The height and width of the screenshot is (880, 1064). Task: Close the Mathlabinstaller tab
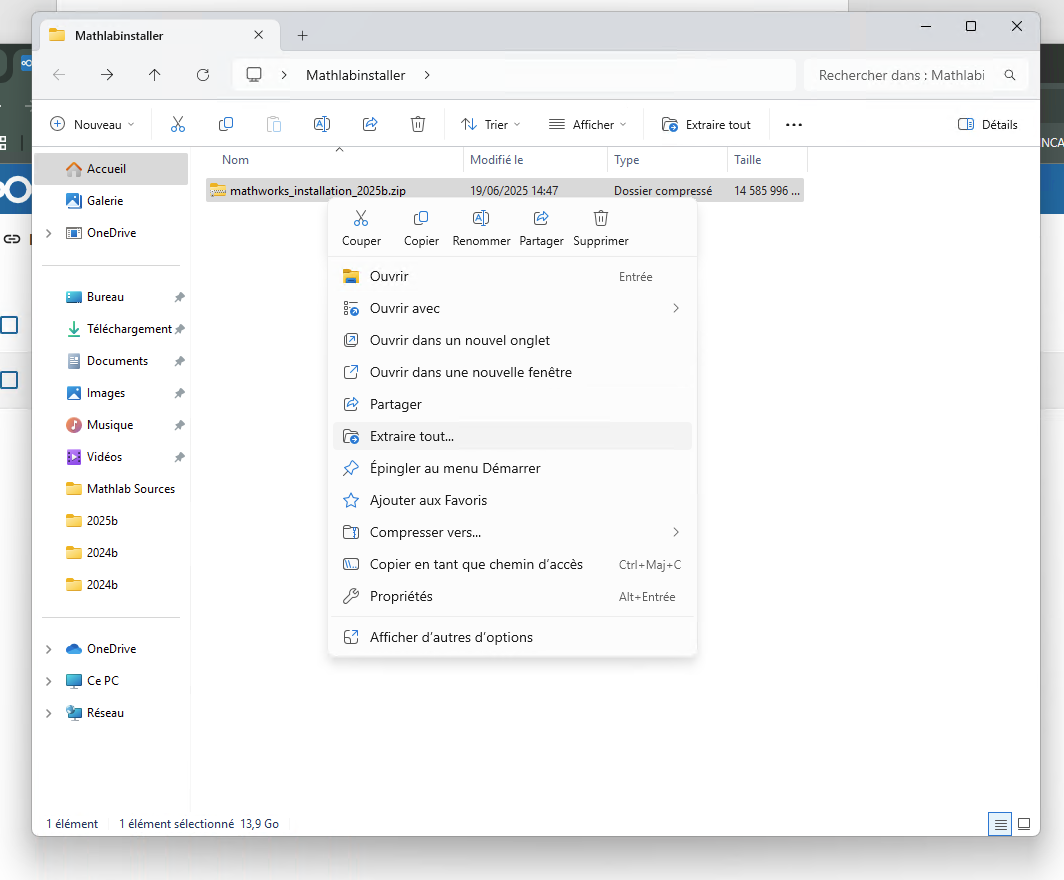[x=259, y=35]
